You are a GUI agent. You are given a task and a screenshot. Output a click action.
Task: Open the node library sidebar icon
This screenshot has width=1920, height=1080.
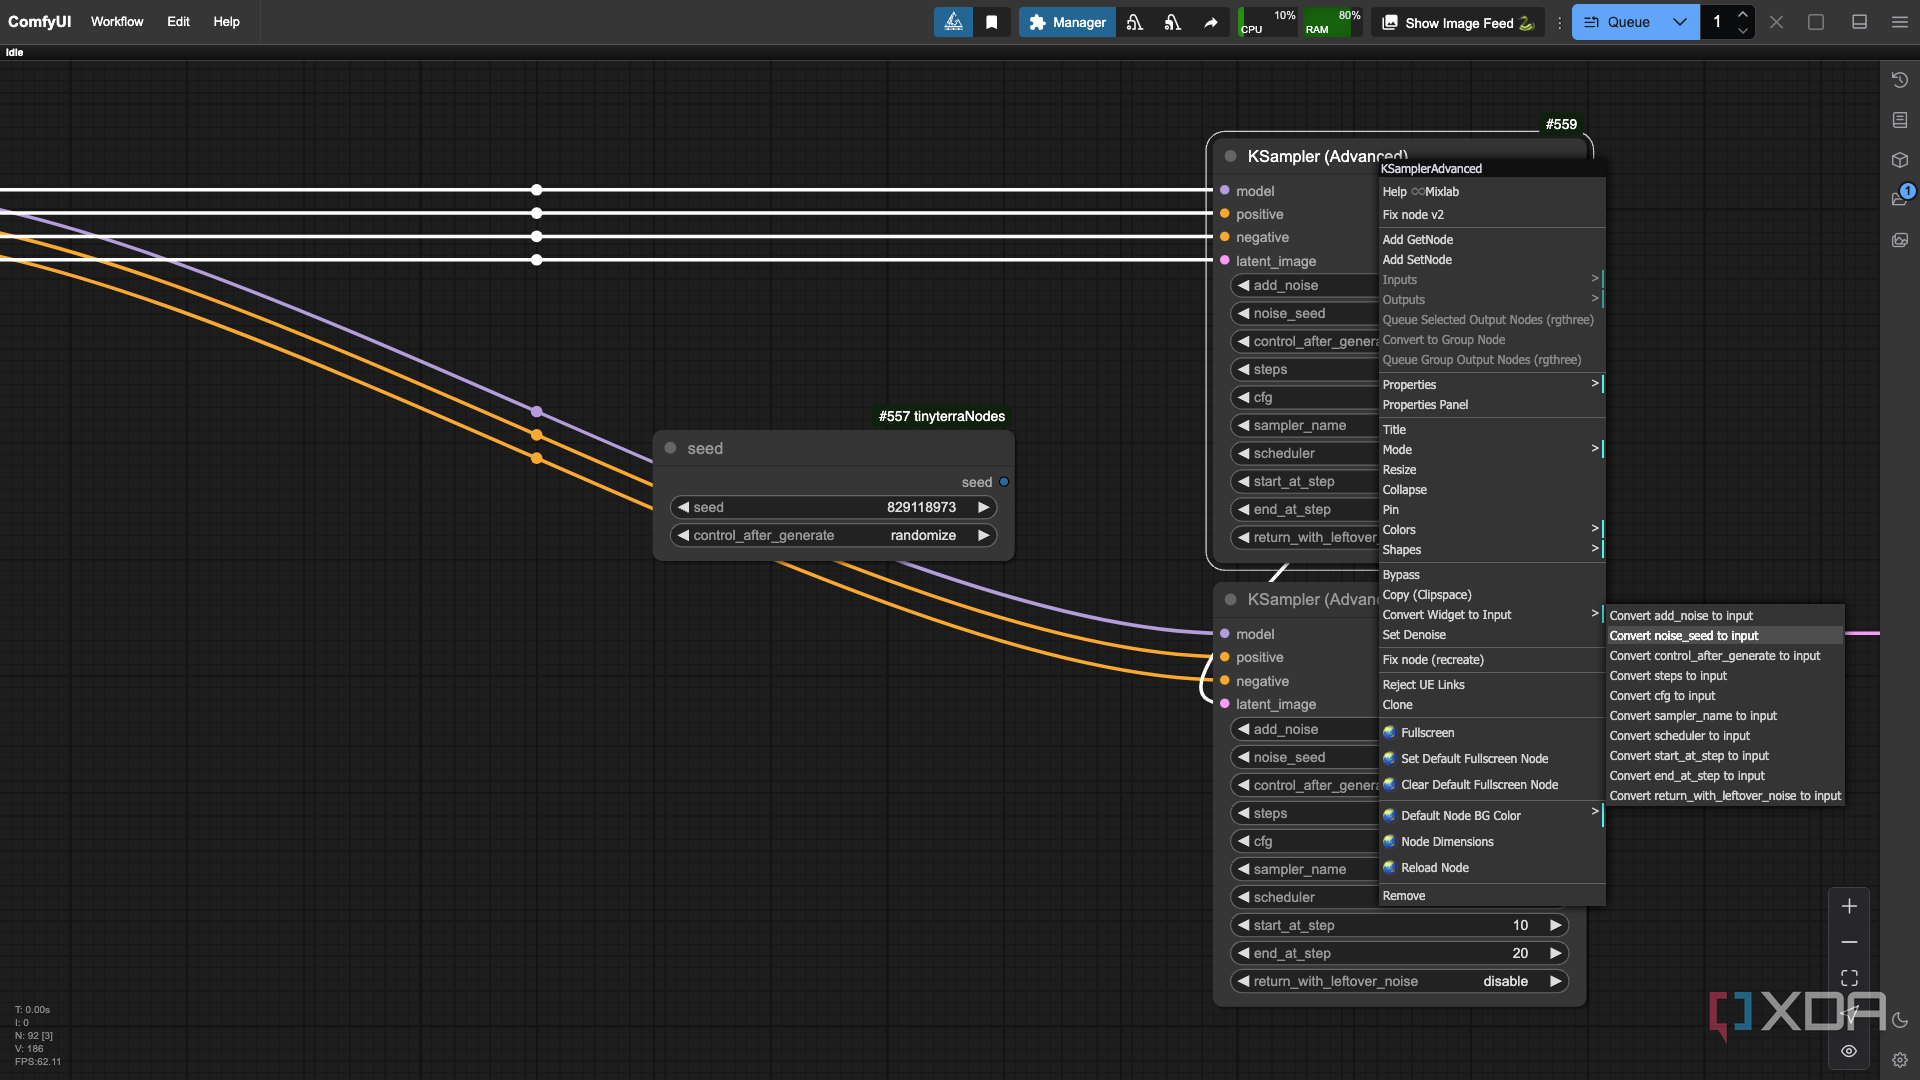pyautogui.click(x=1900, y=120)
